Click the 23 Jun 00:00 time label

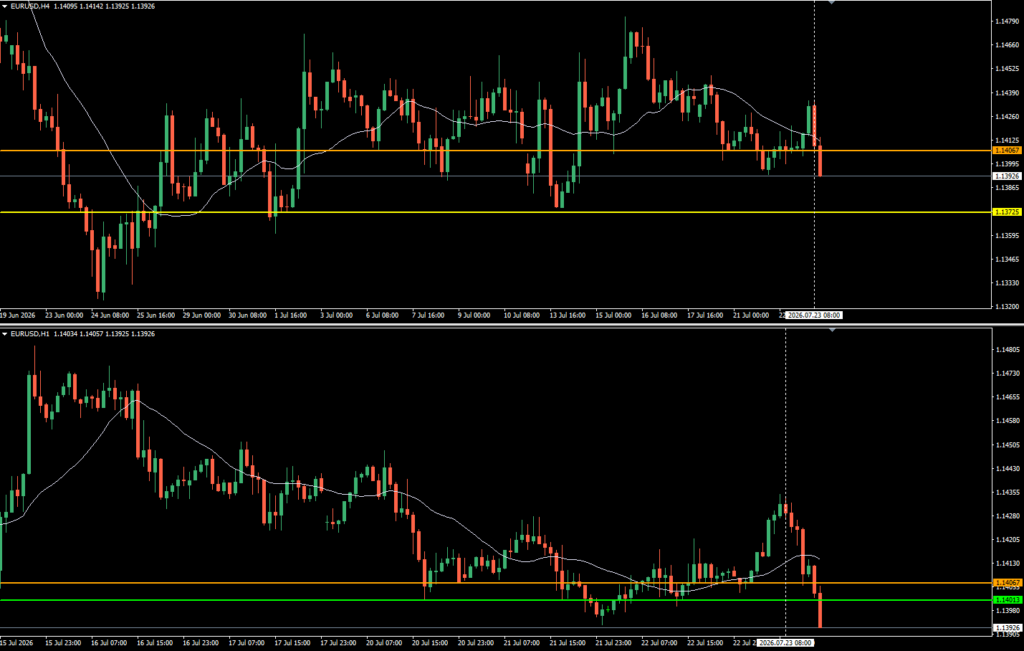(64, 315)
